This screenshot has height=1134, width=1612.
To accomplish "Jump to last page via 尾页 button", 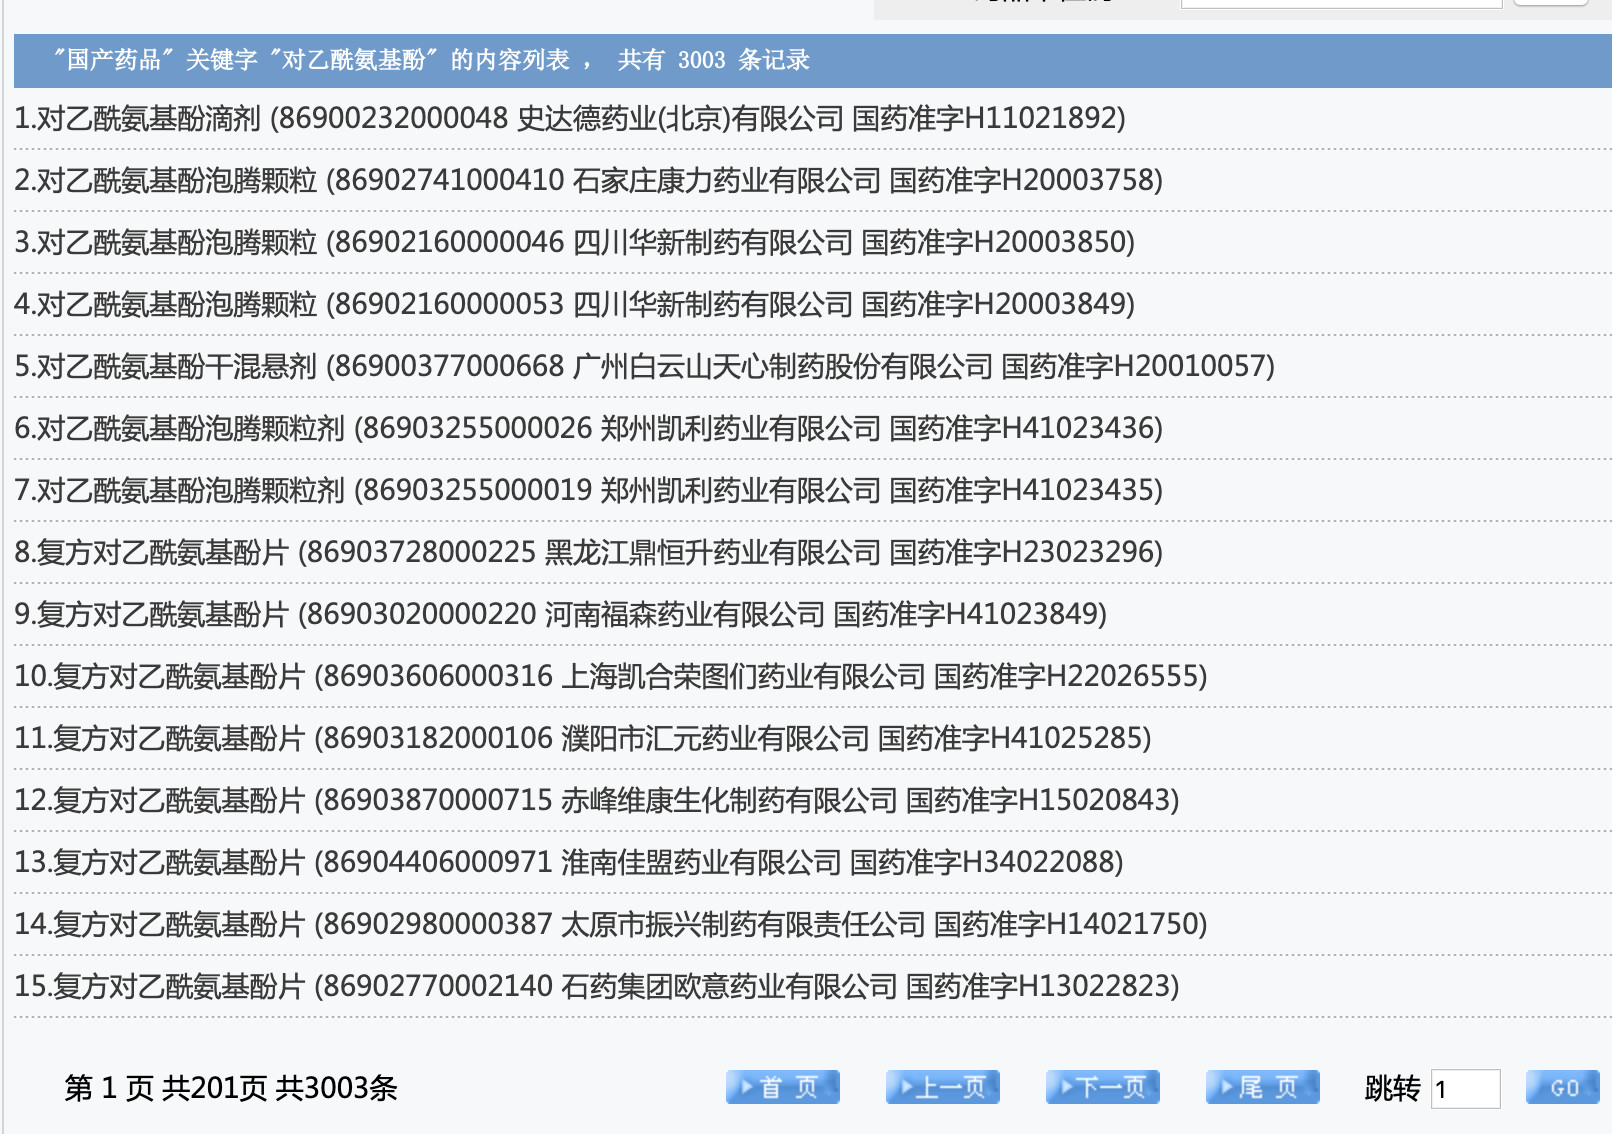I will (1262, 1087).
